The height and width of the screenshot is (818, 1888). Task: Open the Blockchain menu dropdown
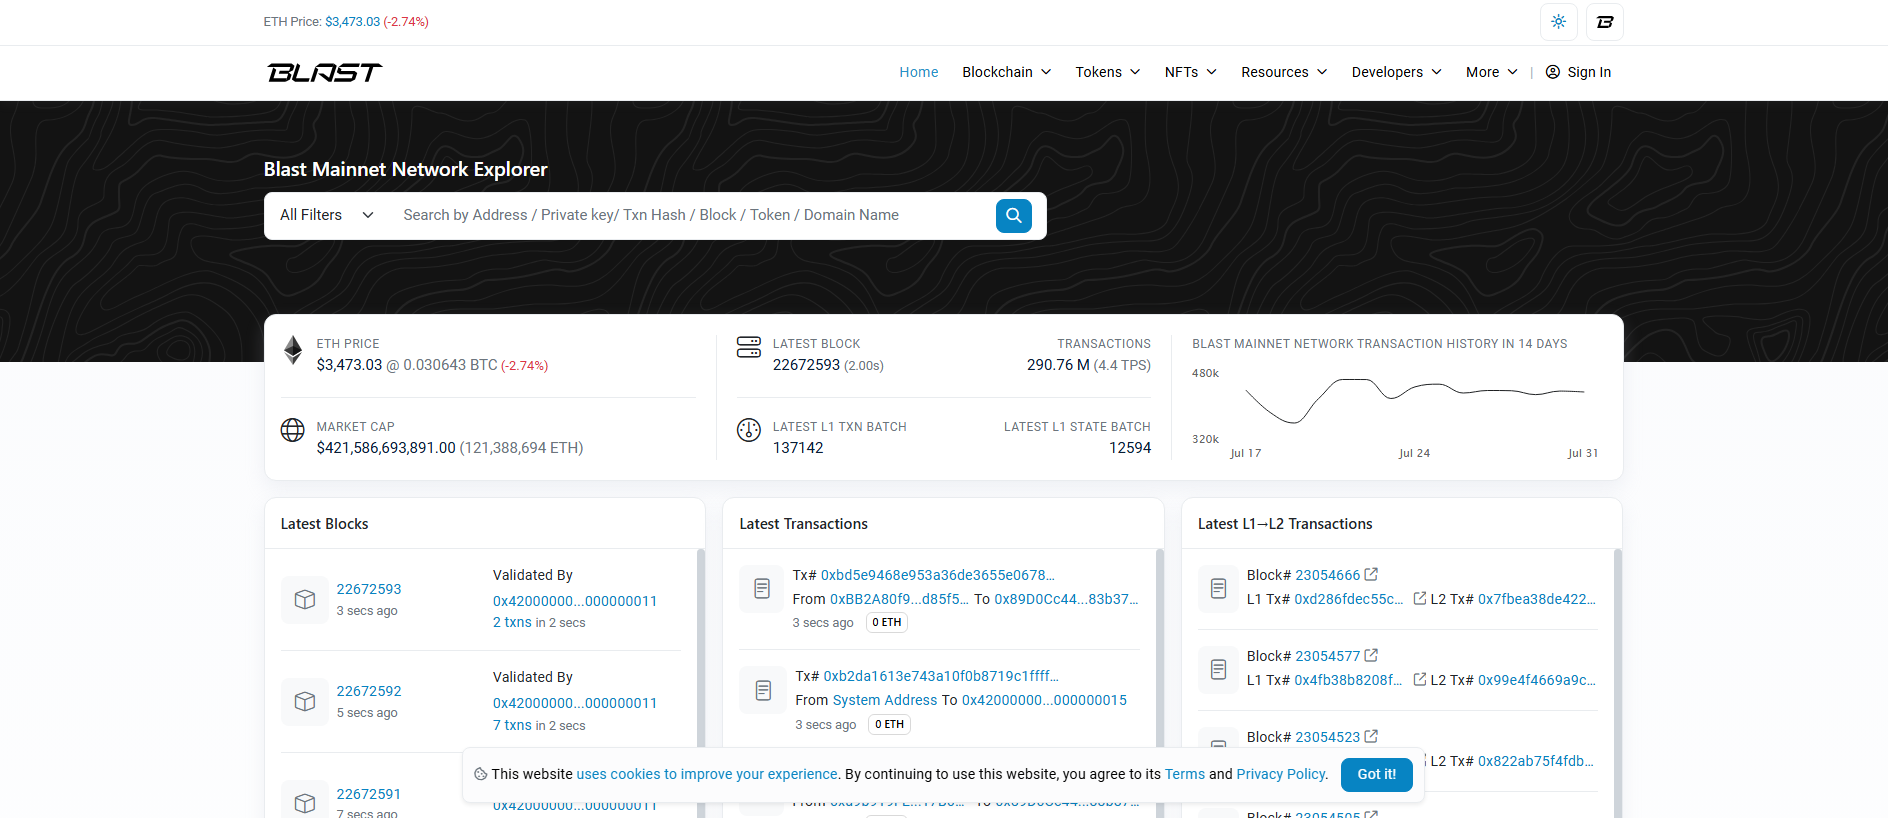1006,72
